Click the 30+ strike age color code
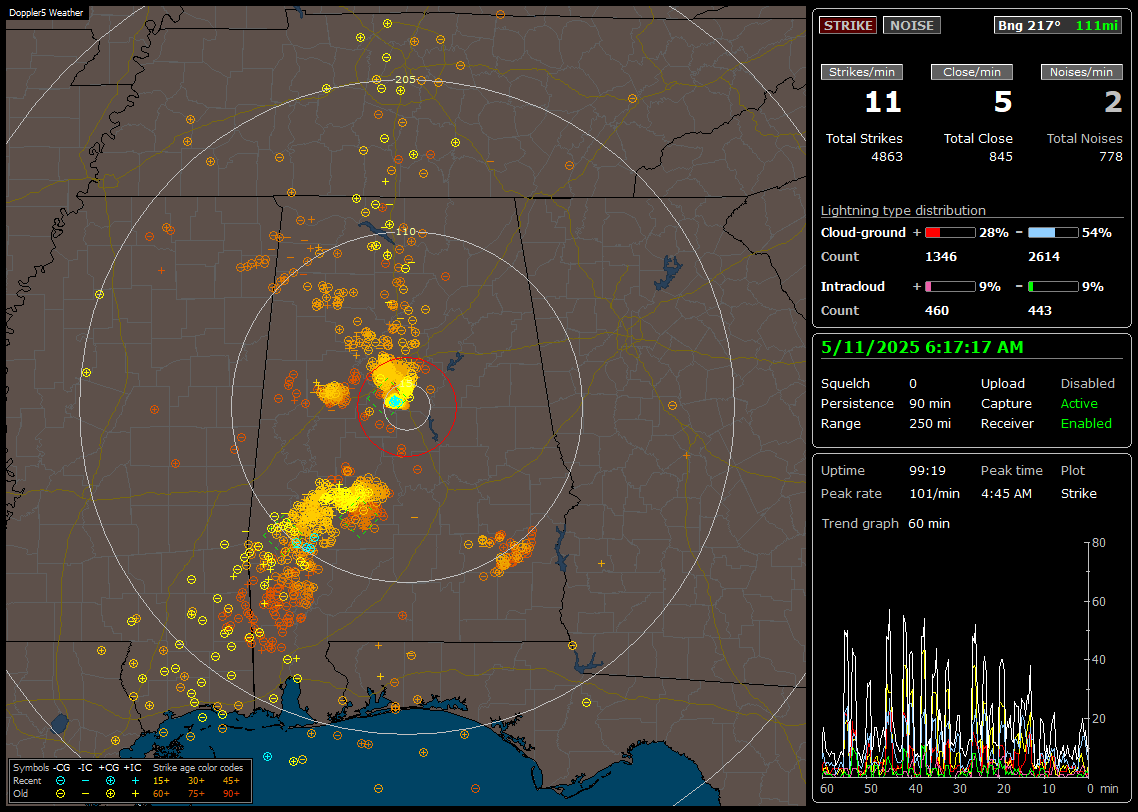This screenshot has width=1138, height=812. 196,781
